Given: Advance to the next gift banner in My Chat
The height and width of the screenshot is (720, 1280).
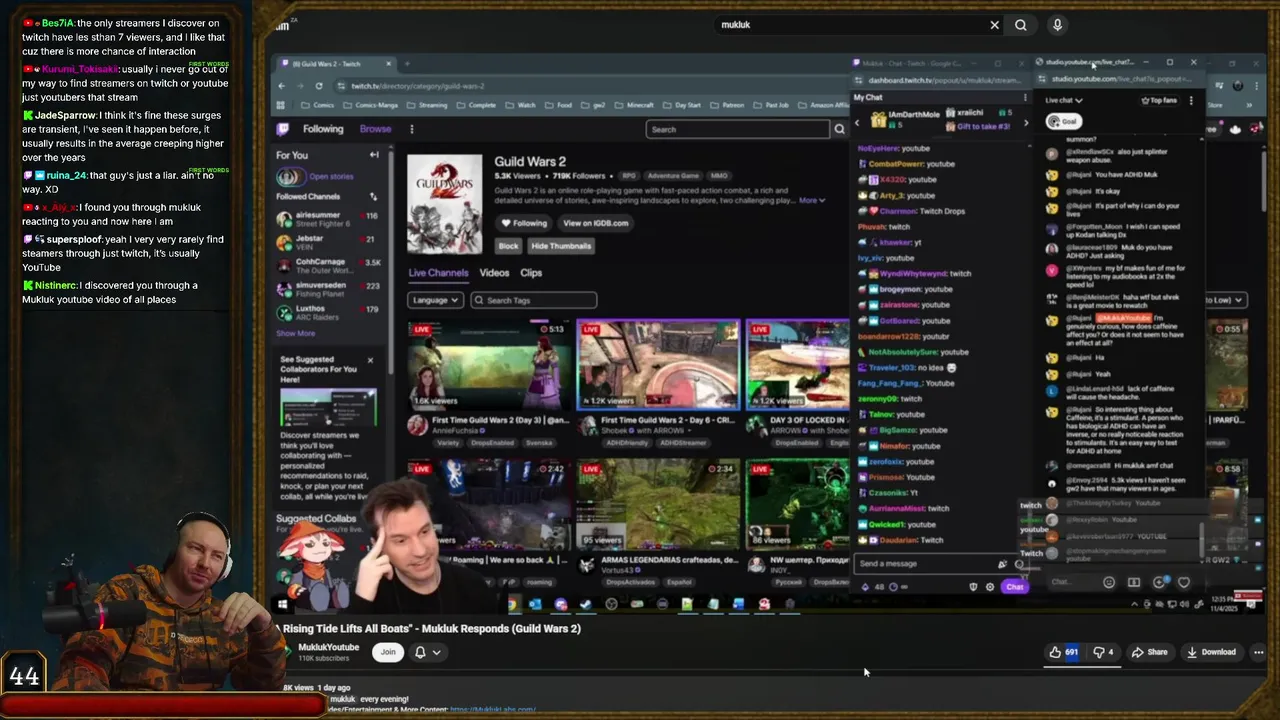Looking at the screenshot, I should click(x=1025, y=122).
